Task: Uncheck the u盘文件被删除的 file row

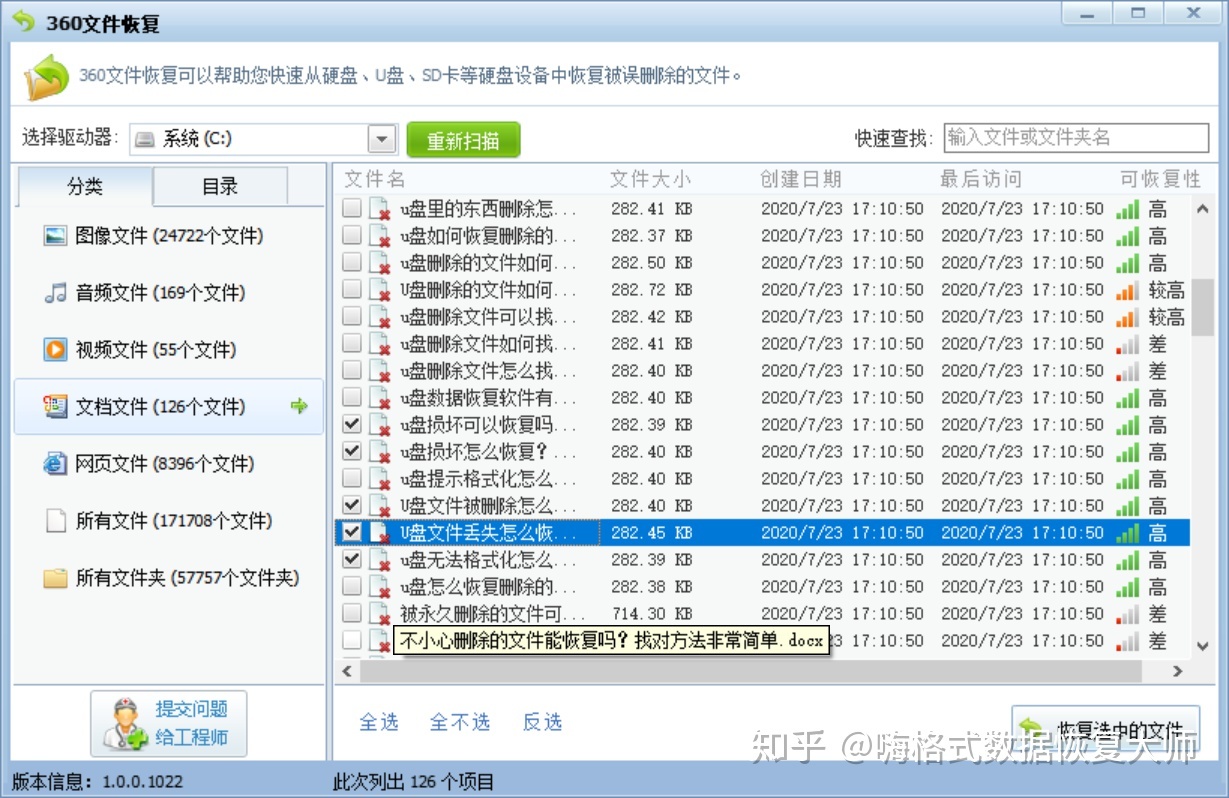Action: coord(352,505)
